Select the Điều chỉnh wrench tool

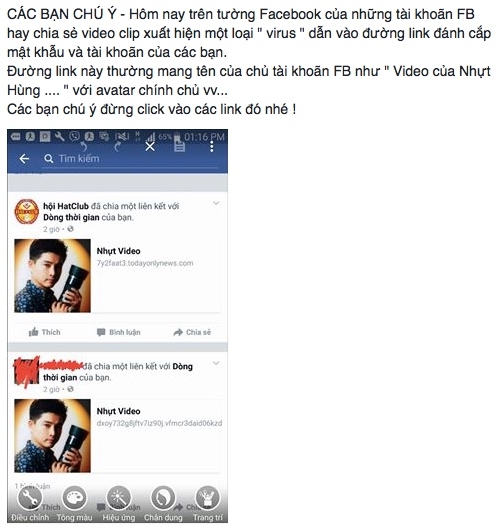(x=30, y=504)
